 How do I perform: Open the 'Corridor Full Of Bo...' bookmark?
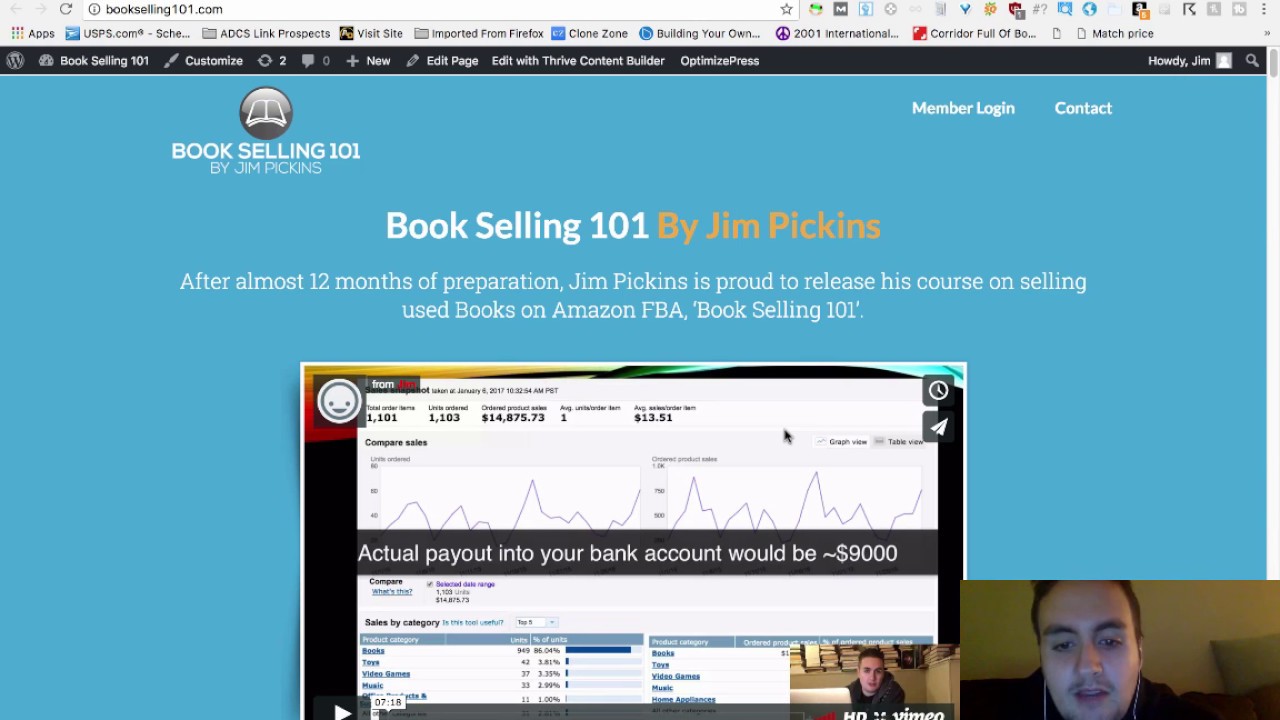coord(974,33)
